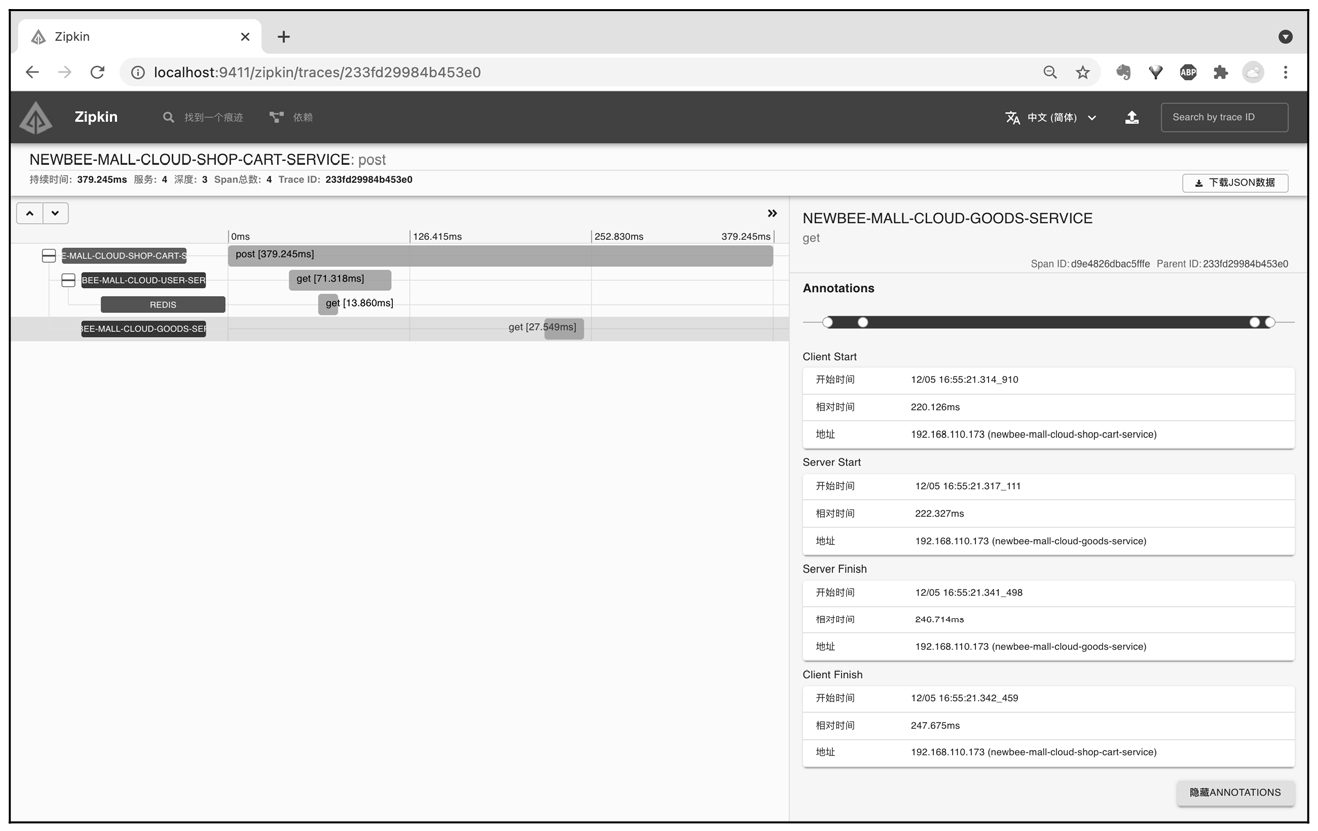Click the Server Start annotation dot

863,322
